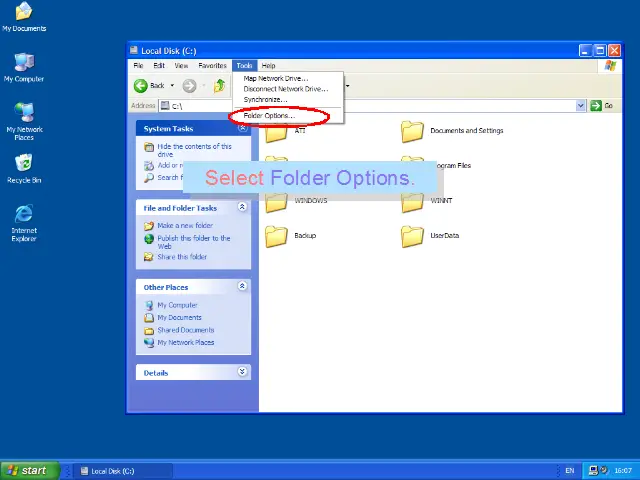Click the green Go button
Viewport: 640px width, 480px height.
(602, 106)
